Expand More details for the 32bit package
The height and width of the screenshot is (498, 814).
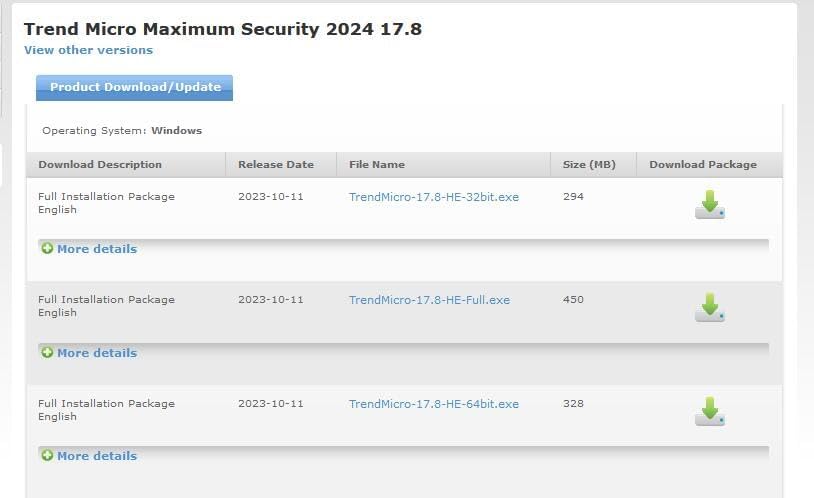[89, 249]
